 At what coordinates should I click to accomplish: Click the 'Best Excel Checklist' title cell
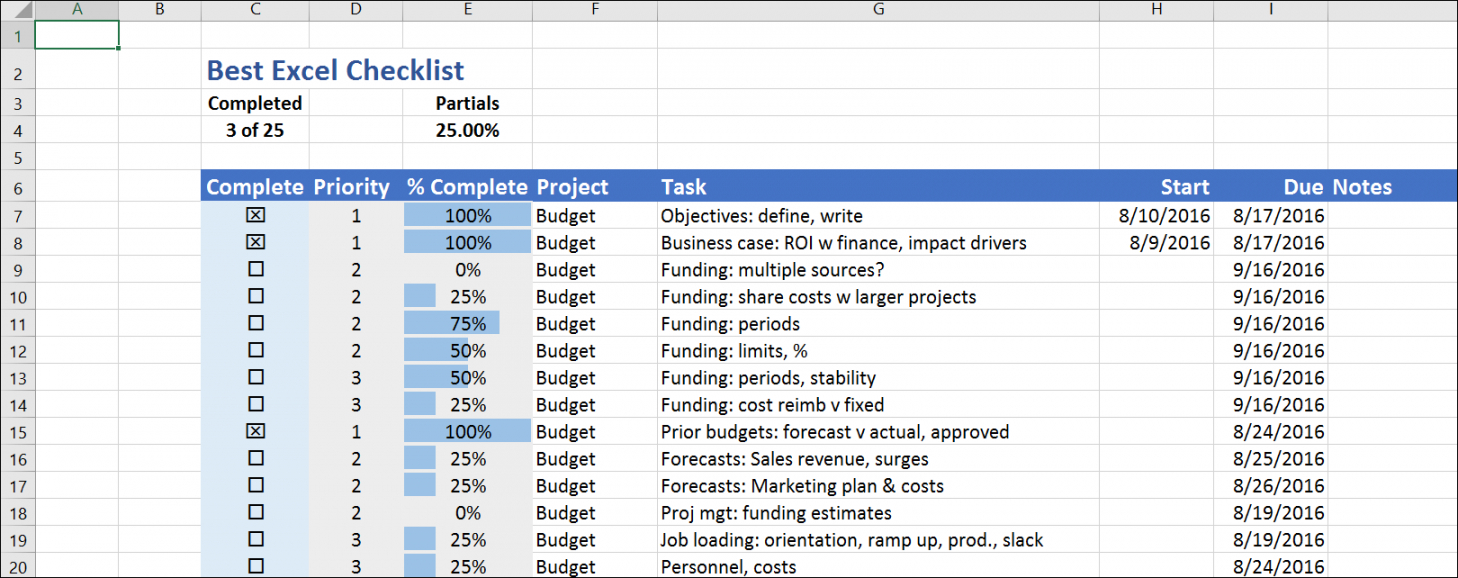pyautogui.click(x=335, y=71)
